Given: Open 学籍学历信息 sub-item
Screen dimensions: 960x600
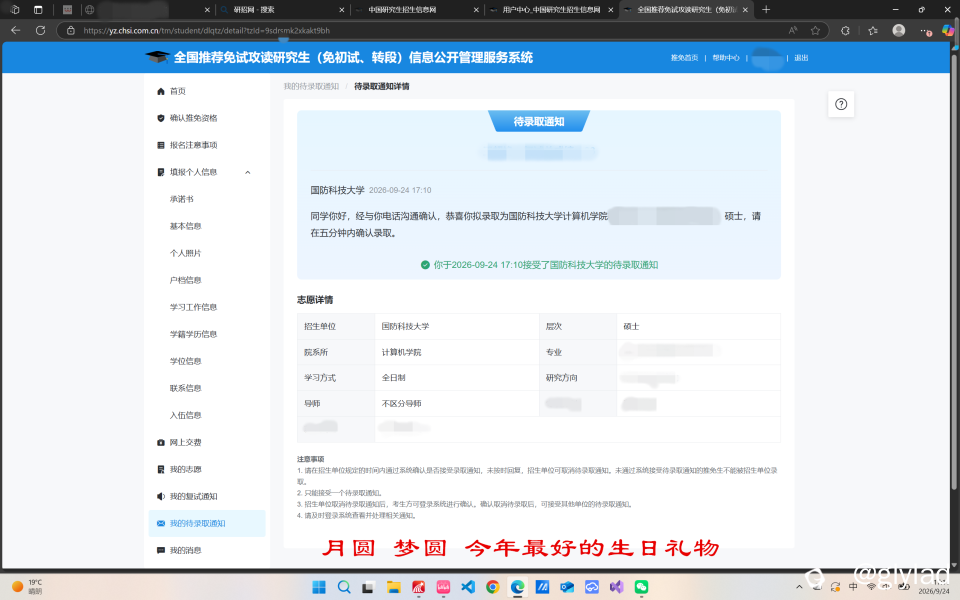Looking at the screenshot, I should tap(193, 334).
